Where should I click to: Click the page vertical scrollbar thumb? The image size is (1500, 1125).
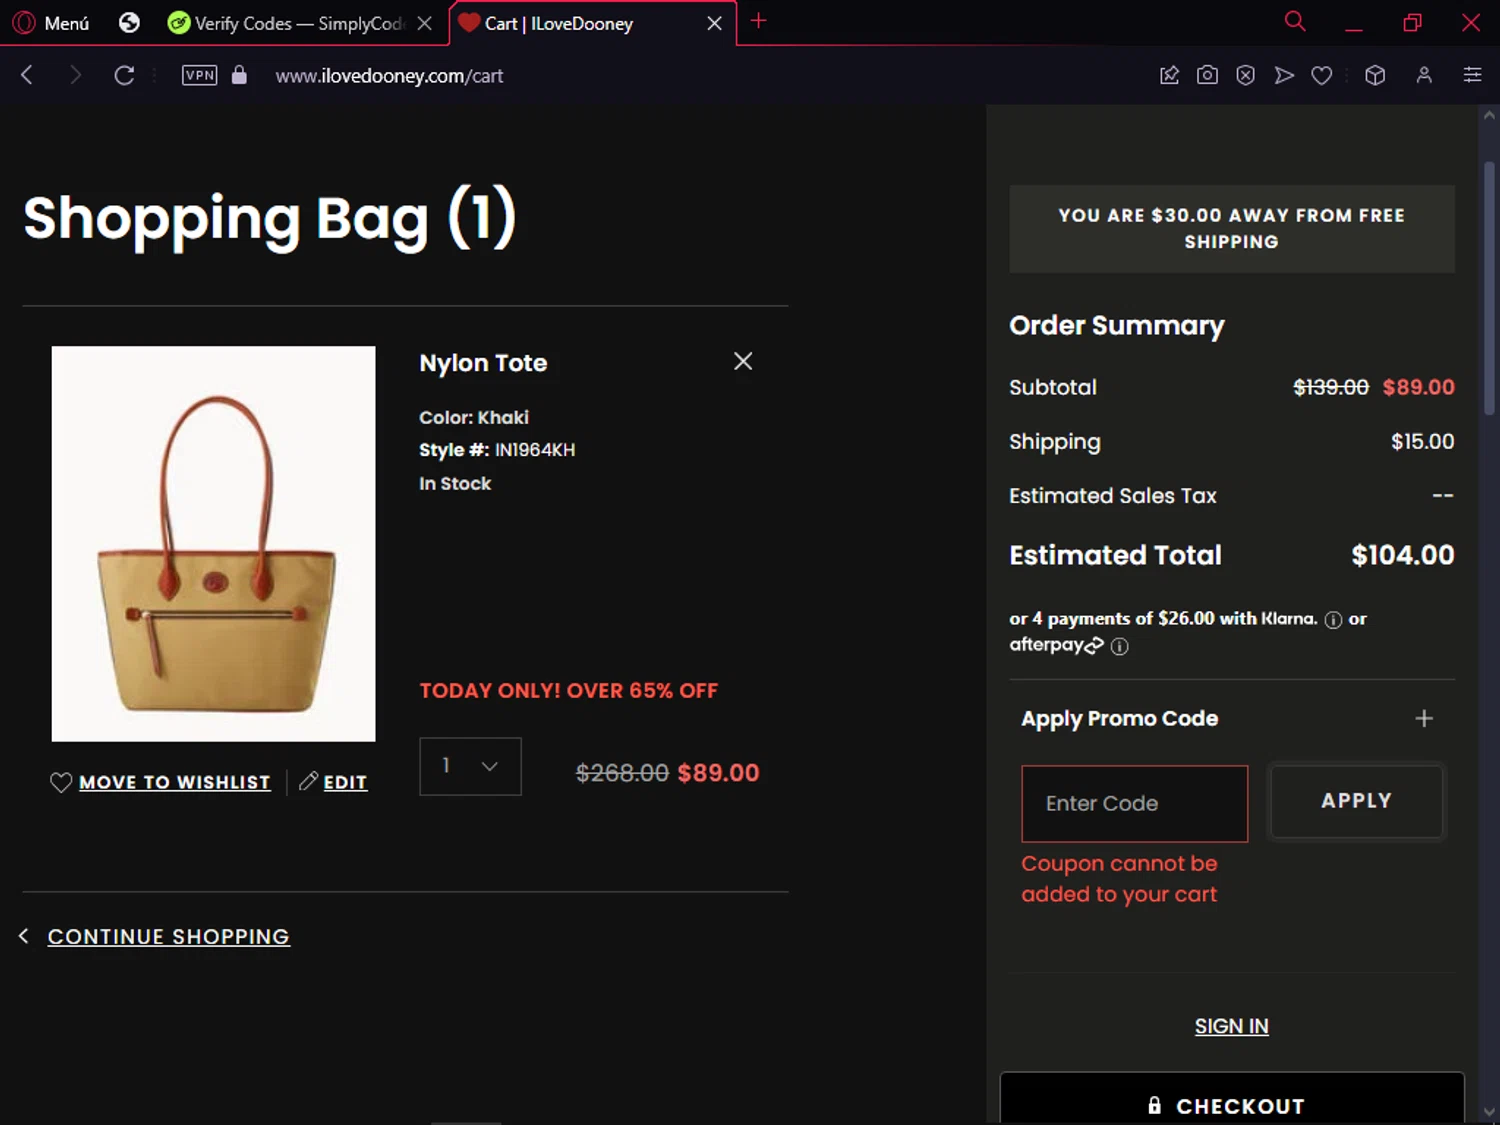click(x=1489, y=288)
